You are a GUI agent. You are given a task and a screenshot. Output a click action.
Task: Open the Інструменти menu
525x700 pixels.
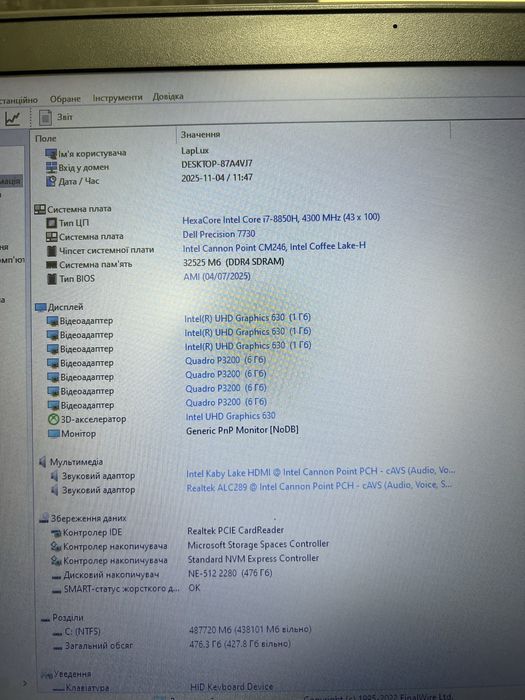(117, 97)
